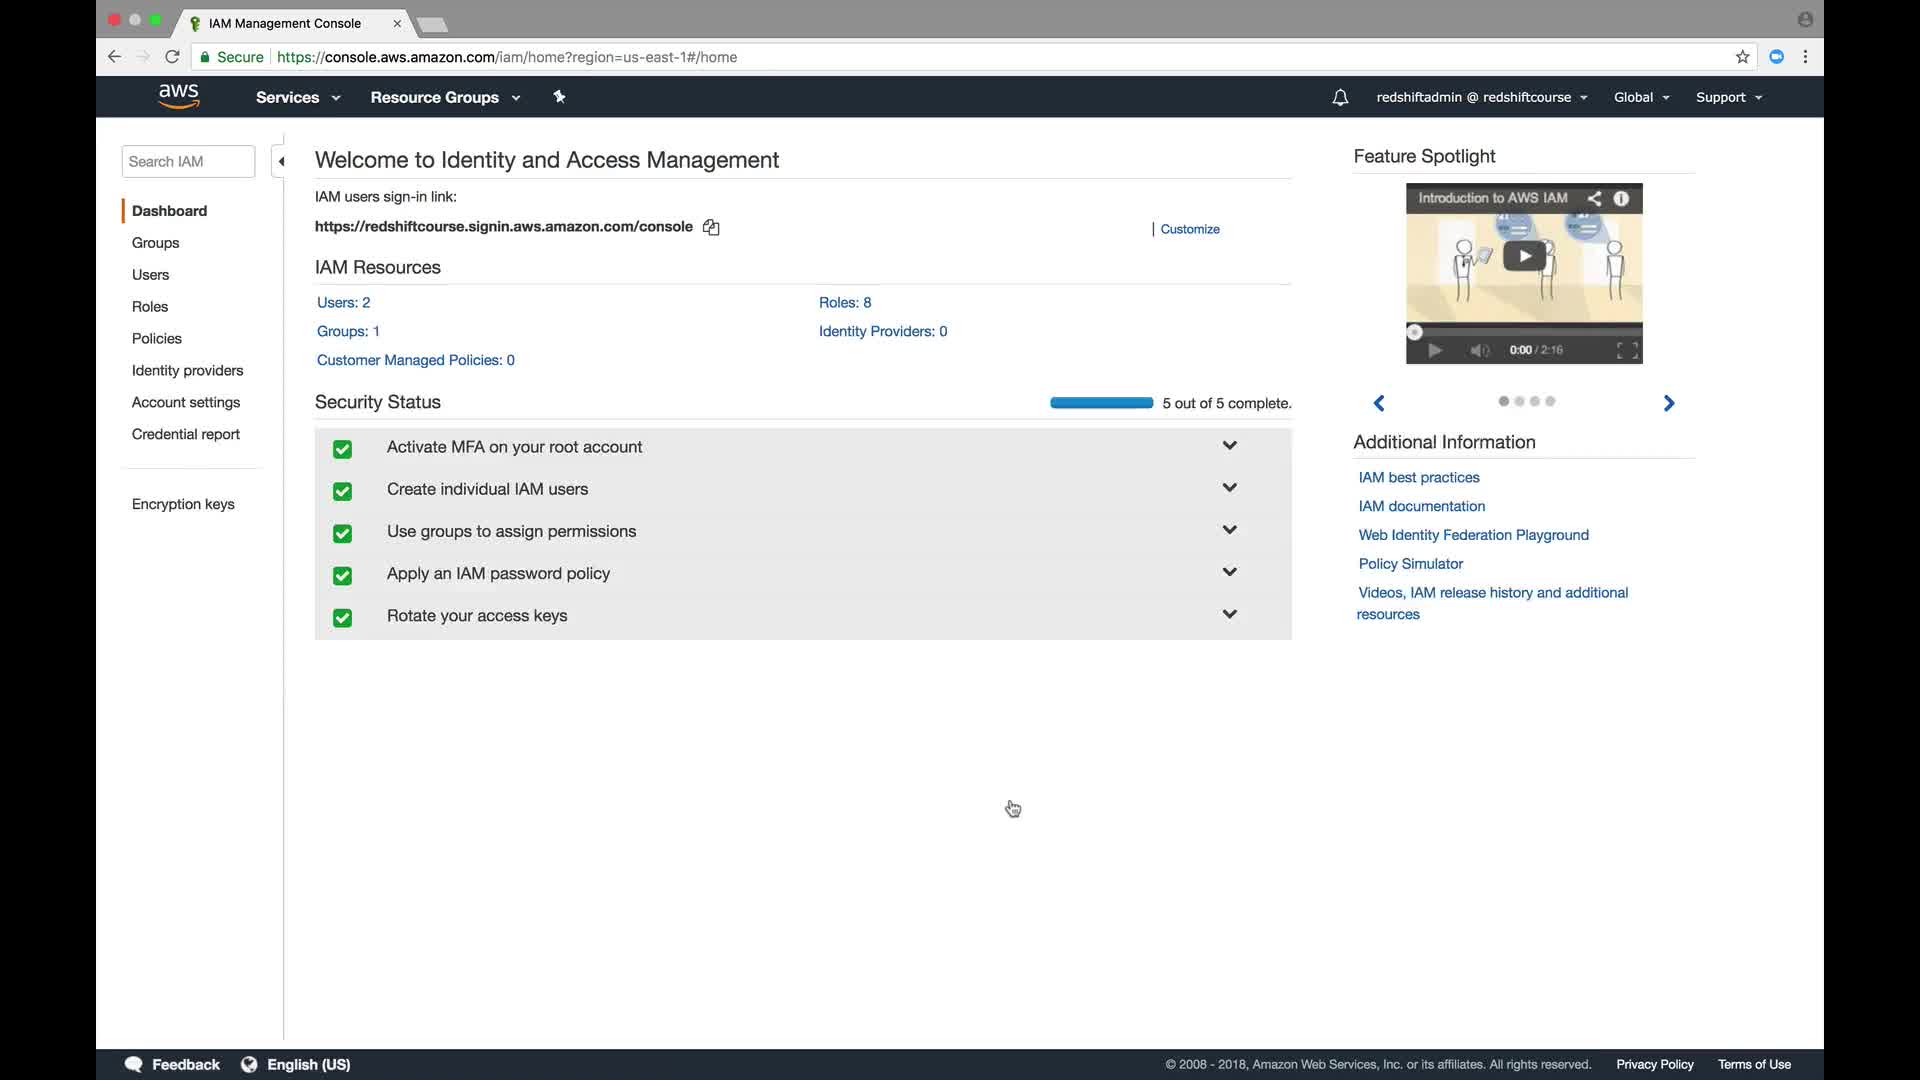
Task: Click the Rotate access keys checkbox
Action: (x=342, y=617)
